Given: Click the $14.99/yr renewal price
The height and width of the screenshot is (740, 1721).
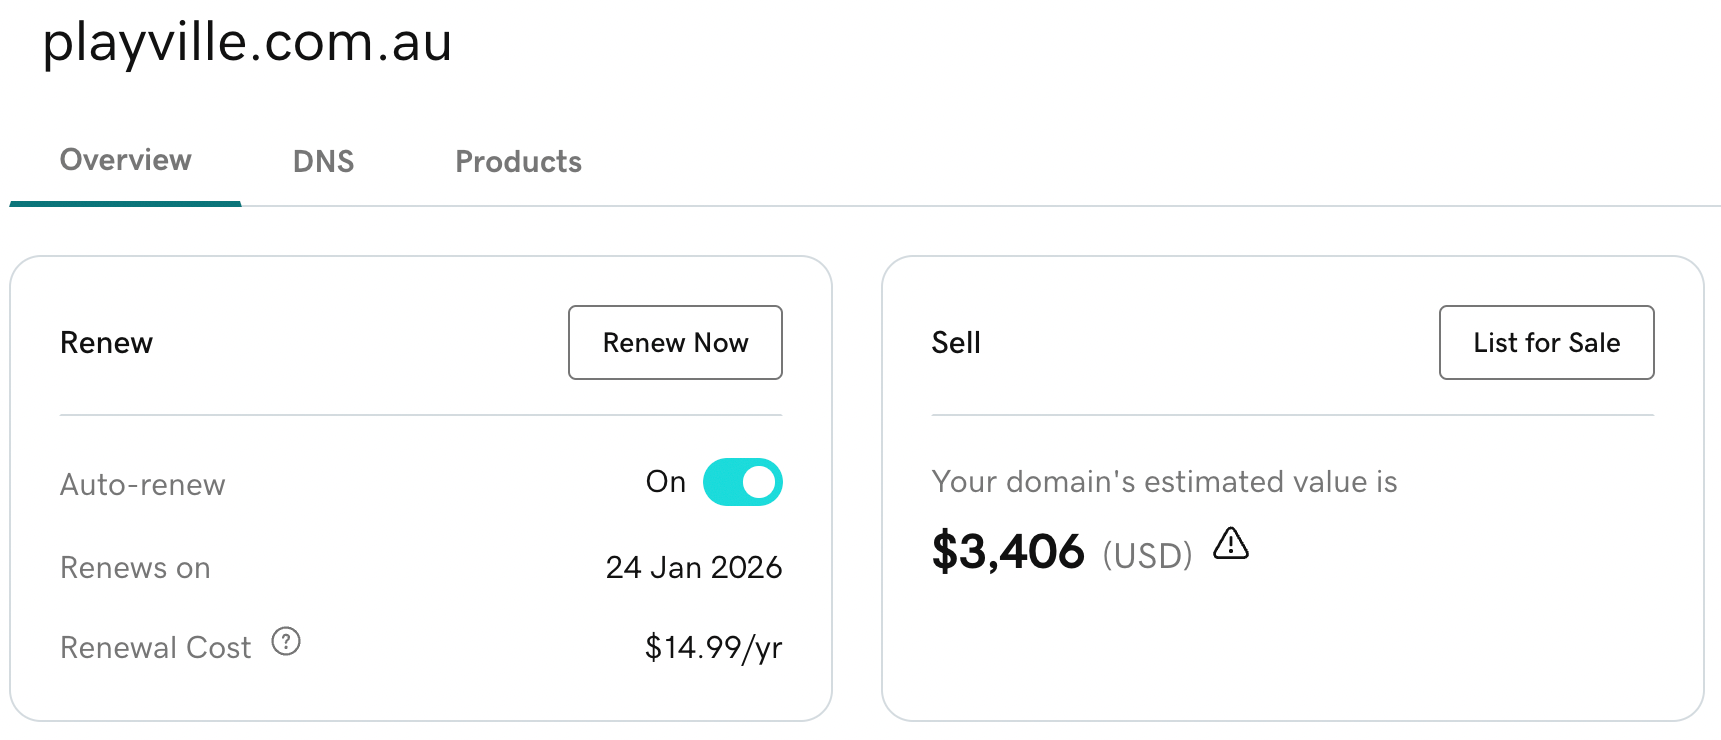Looking at the screenshot, I should pyautogui.click(x=713, y=647).
